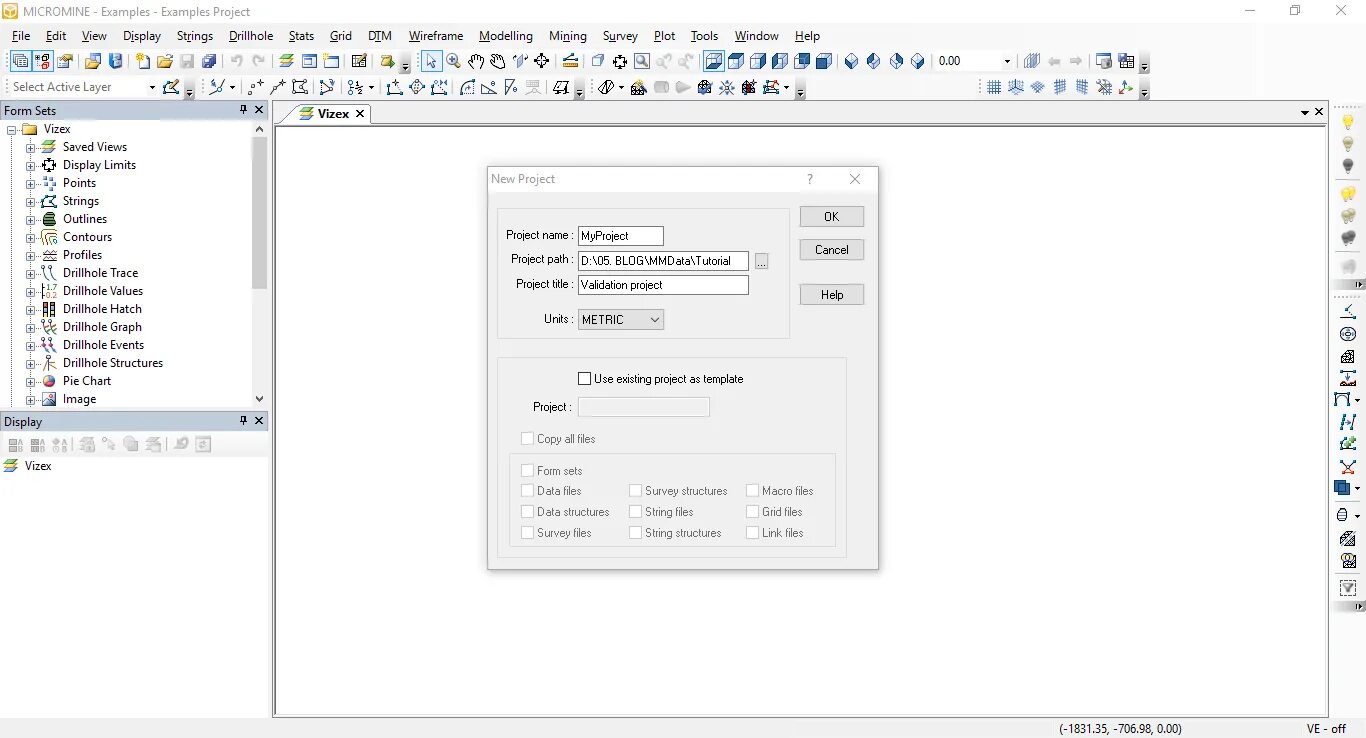Select the pan hand tool
The width and height of the screenshot is (1366, 738).
tap(476, 61)
